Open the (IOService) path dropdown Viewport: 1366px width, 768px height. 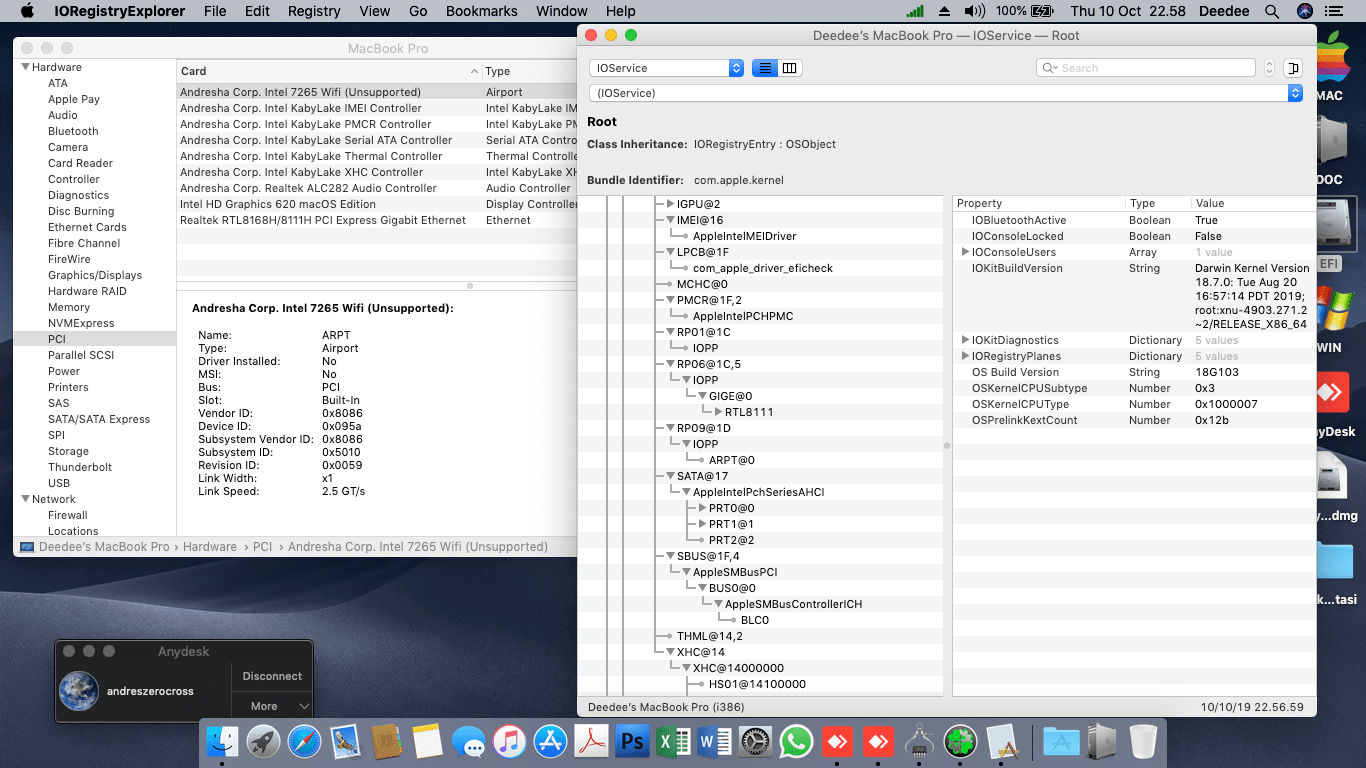[x=946, y=93]
